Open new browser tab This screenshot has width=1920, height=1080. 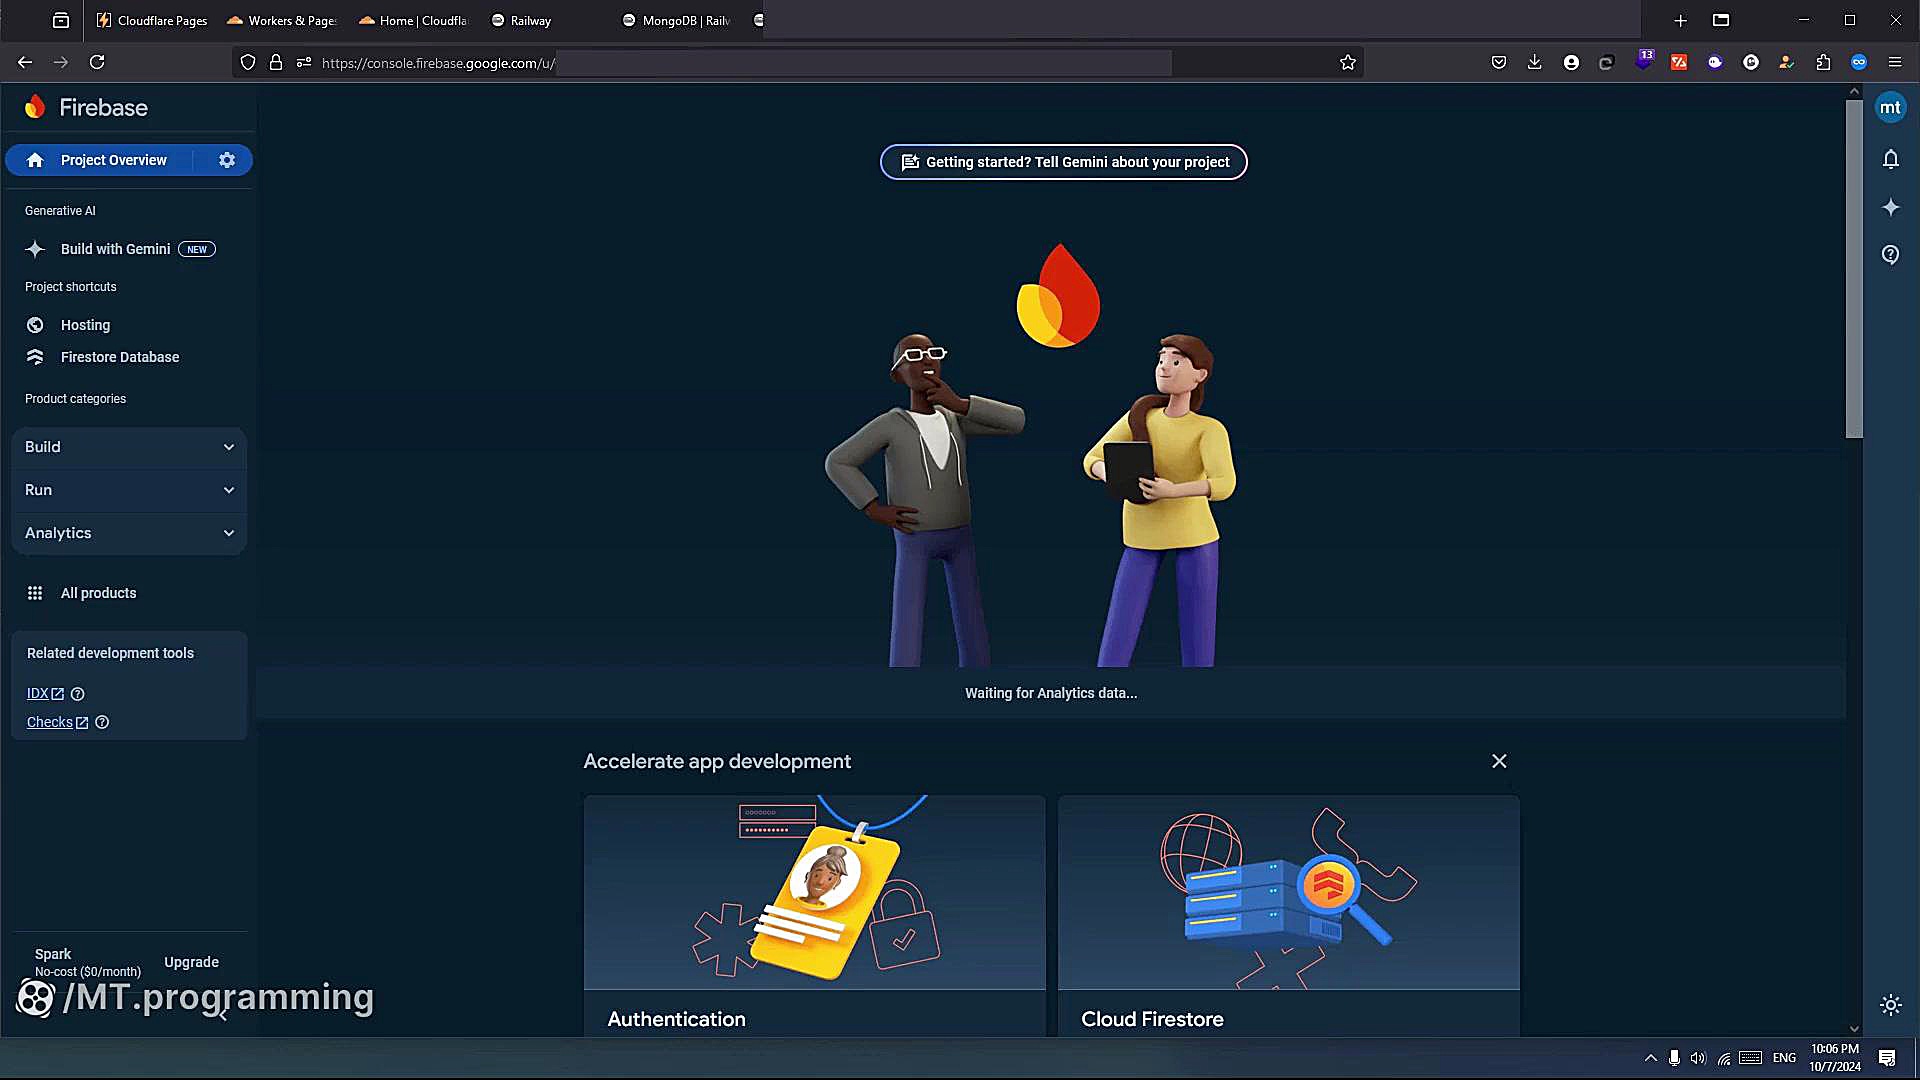tap(1681, 20)
